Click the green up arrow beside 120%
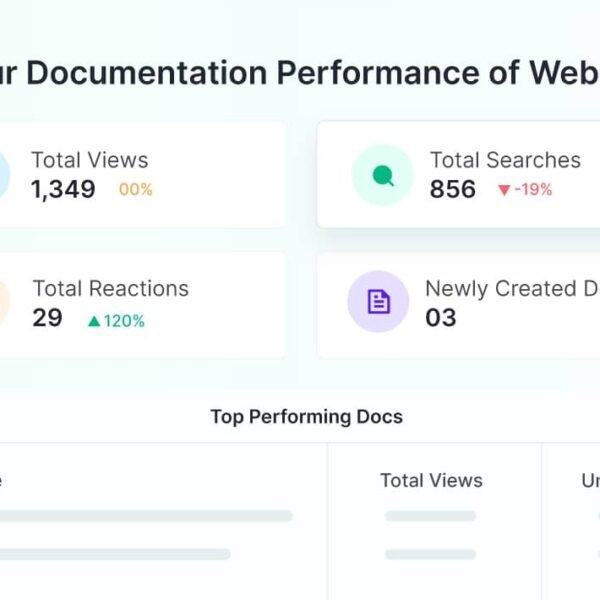This screenshot has height=600, width=600. (x=94, y=321)
